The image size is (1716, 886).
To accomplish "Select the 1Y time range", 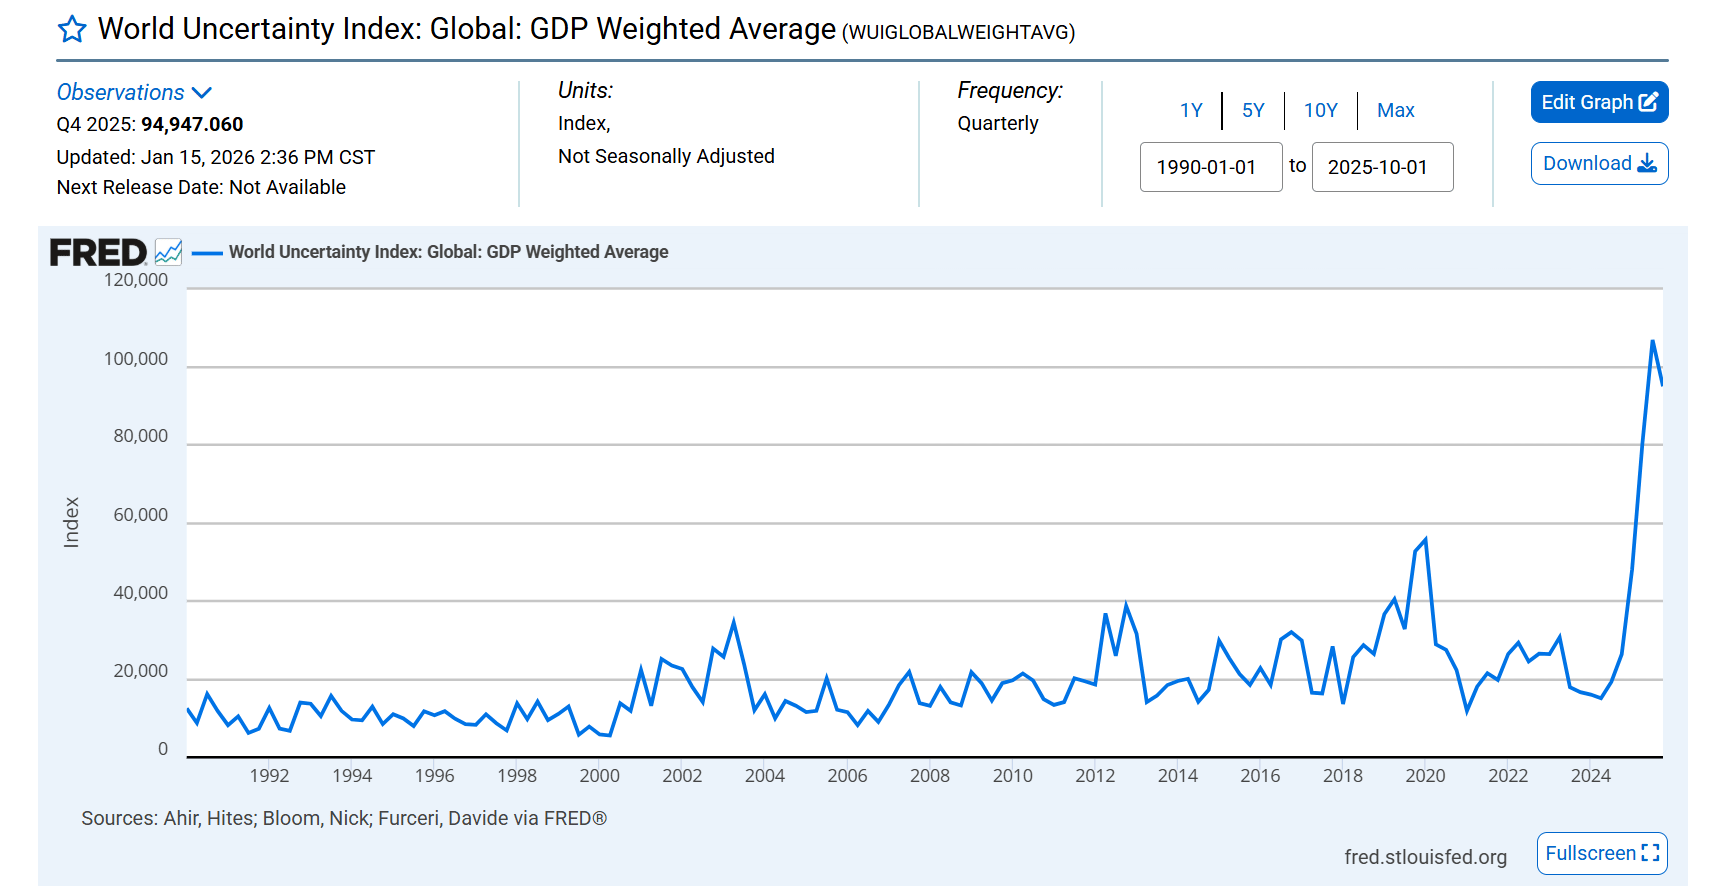I will pyautogui.click(x=1191, y=110).
